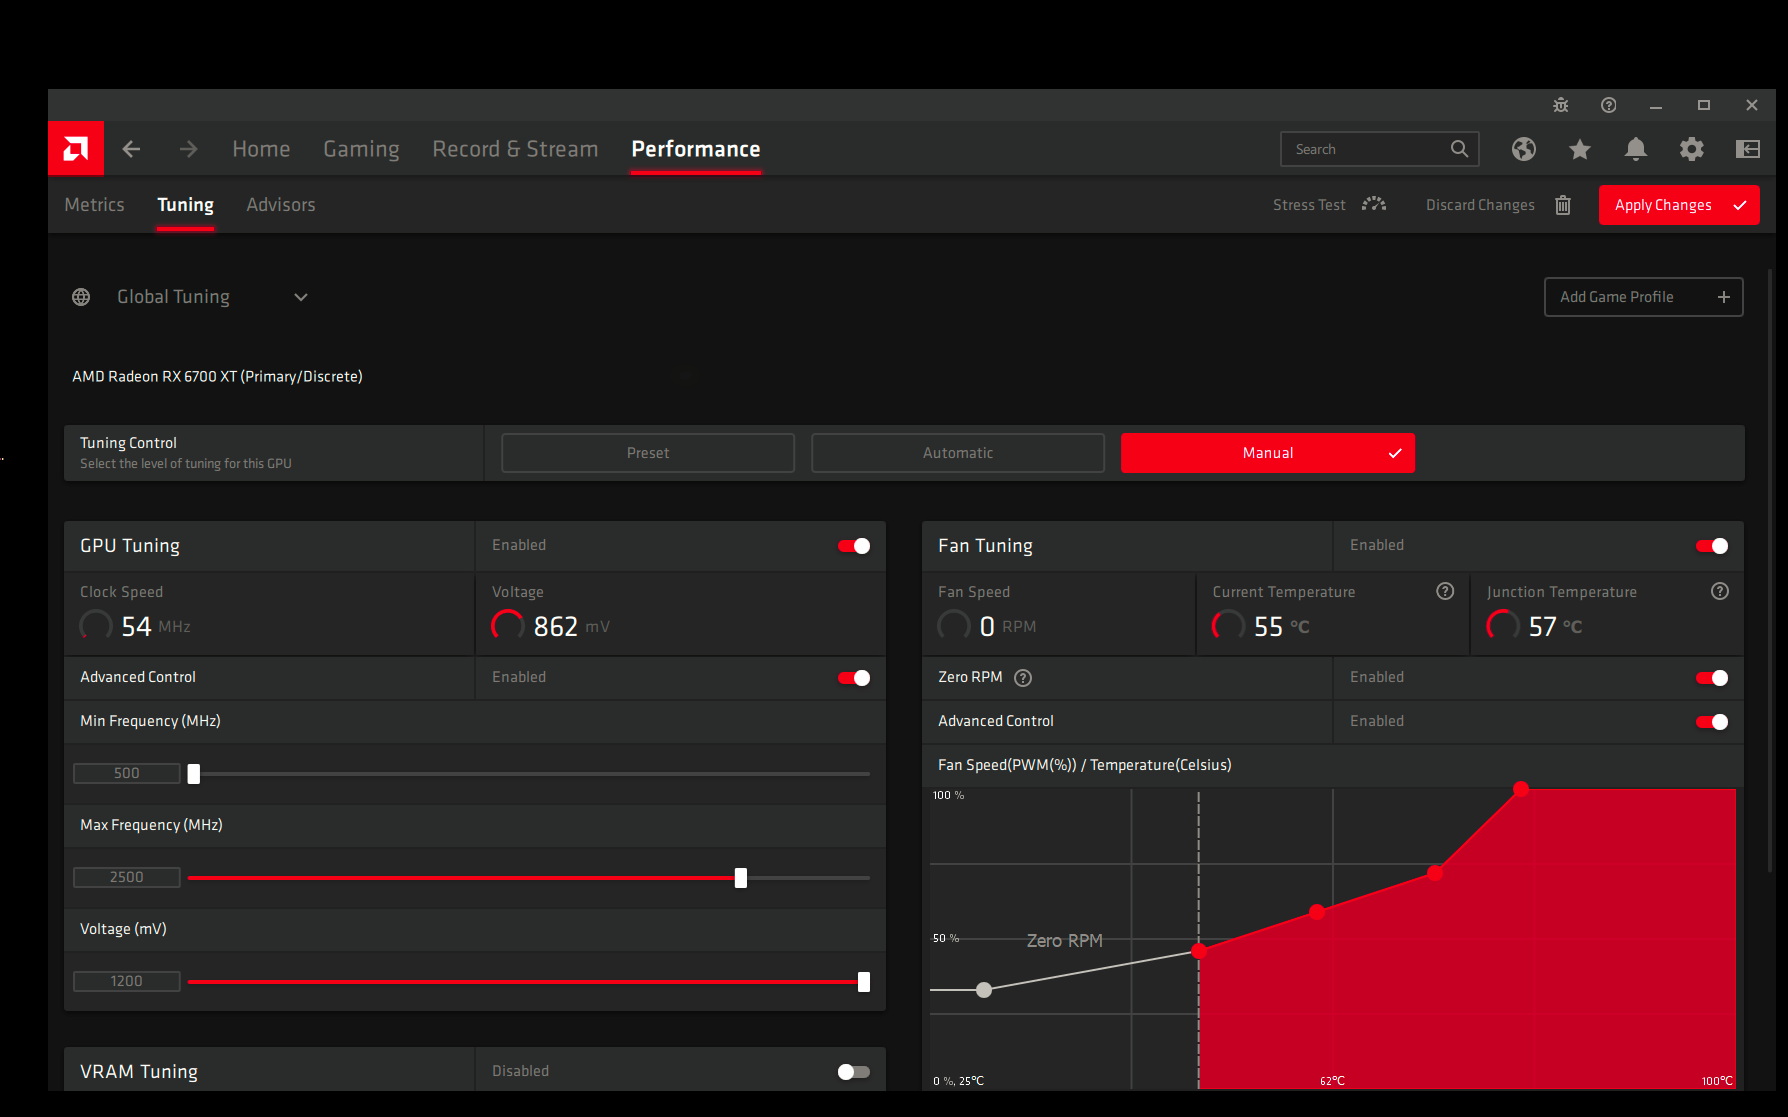The image size is (1788, 1117).
Task: Click Stress Test label
Action: 1309,205
